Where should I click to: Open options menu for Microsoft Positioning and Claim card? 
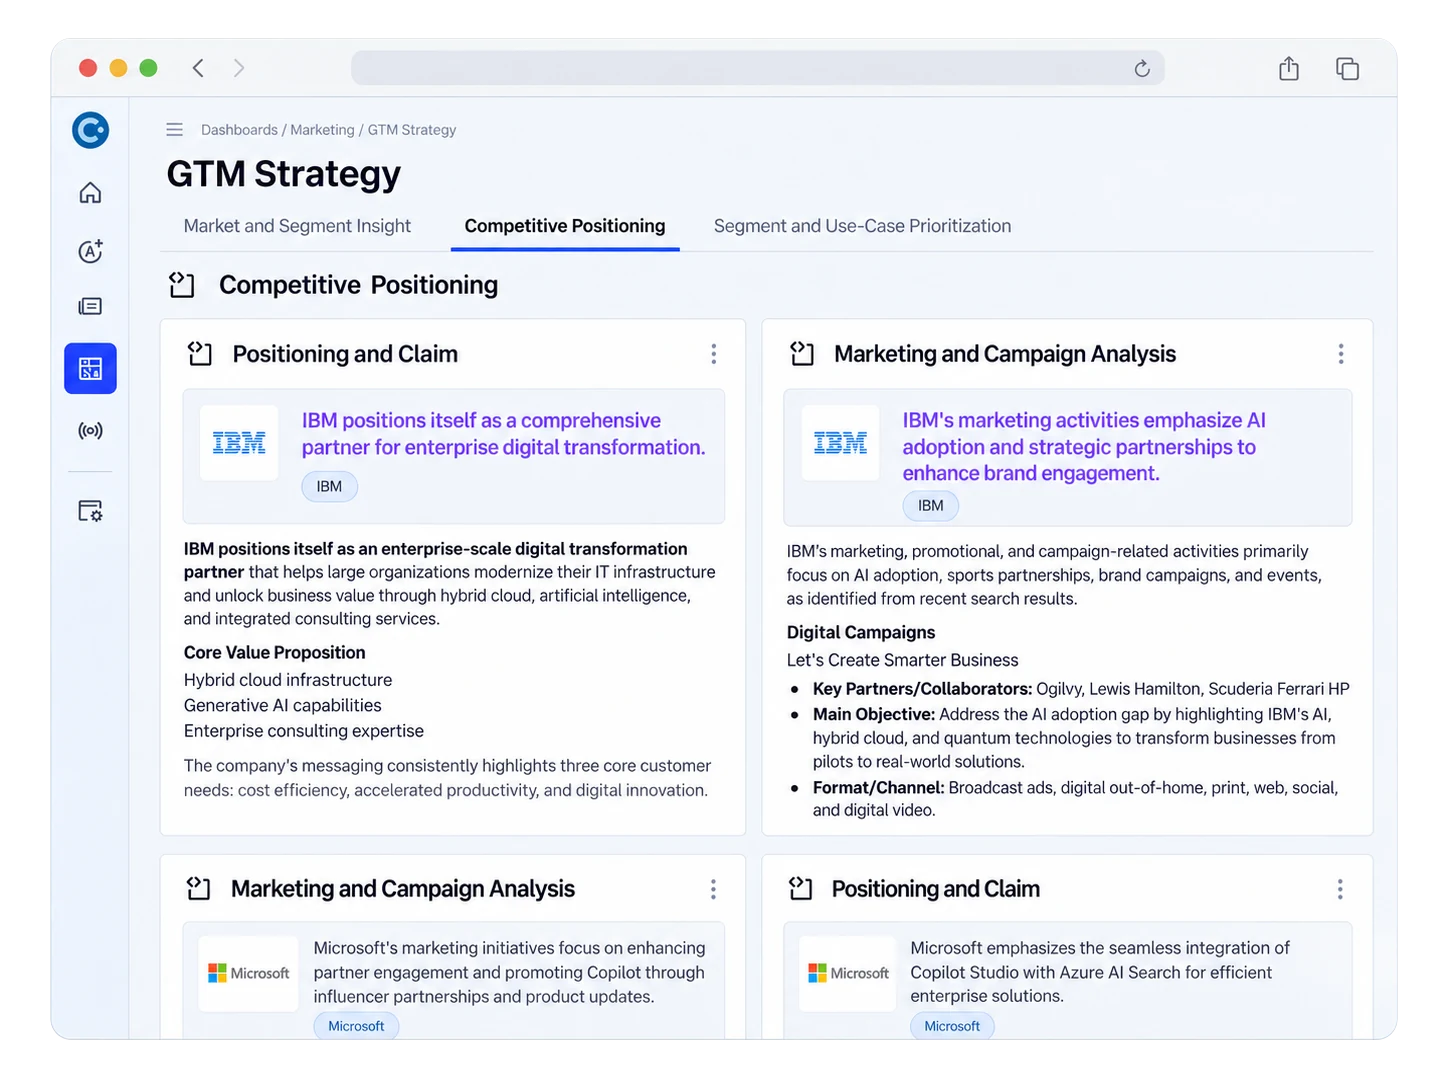[x=1340, y=889]
